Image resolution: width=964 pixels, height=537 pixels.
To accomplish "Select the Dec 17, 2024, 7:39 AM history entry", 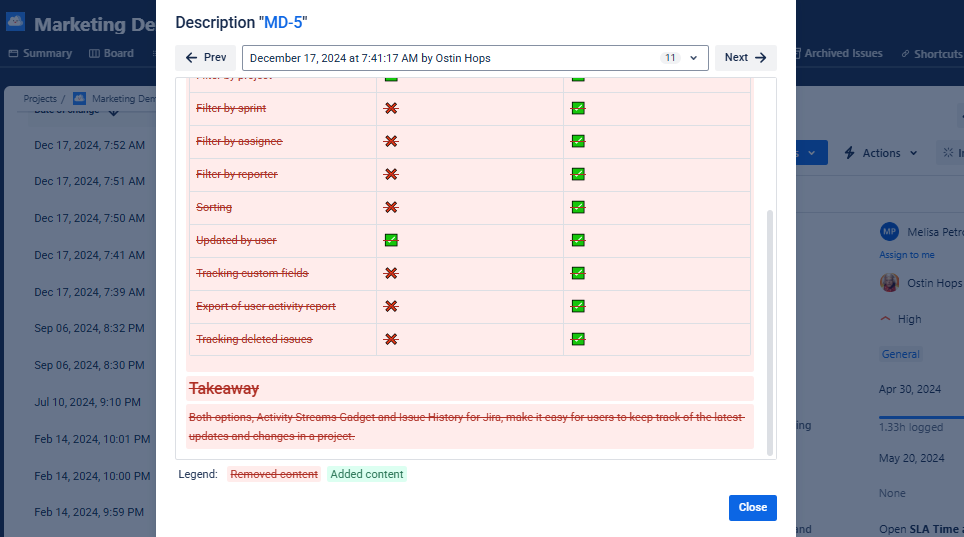I will click(90, 292).
